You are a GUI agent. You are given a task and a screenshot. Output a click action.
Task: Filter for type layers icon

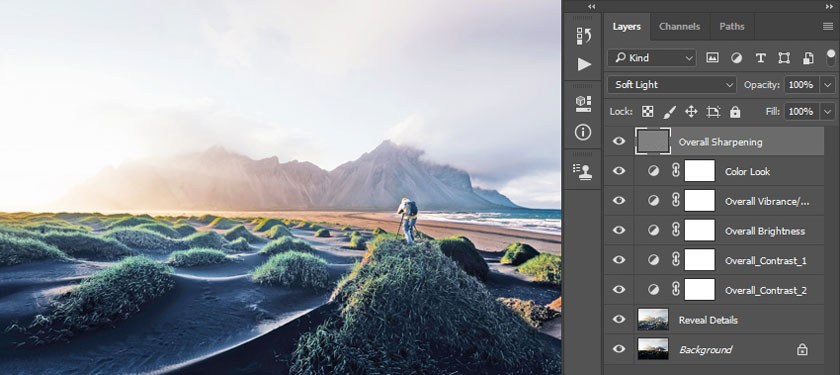[x=760, y=58]
